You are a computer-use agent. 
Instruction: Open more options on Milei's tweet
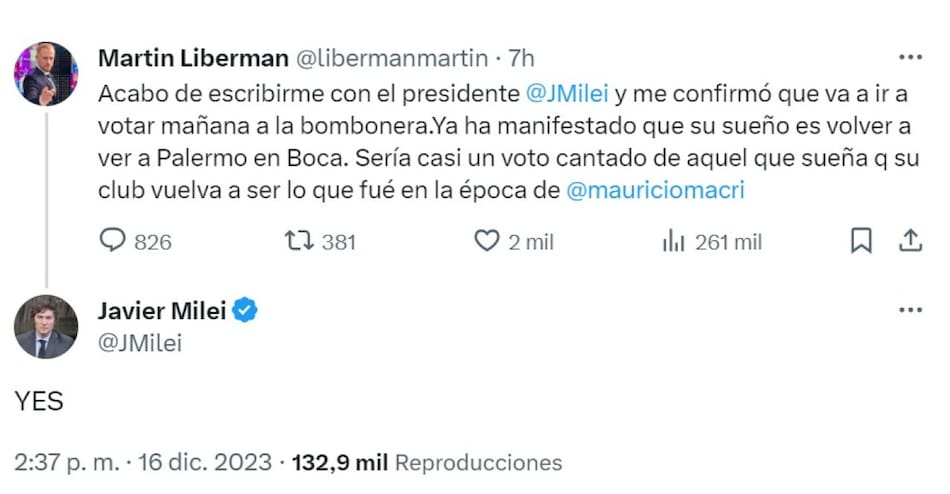pyautogui.click(x=910, y=311)
